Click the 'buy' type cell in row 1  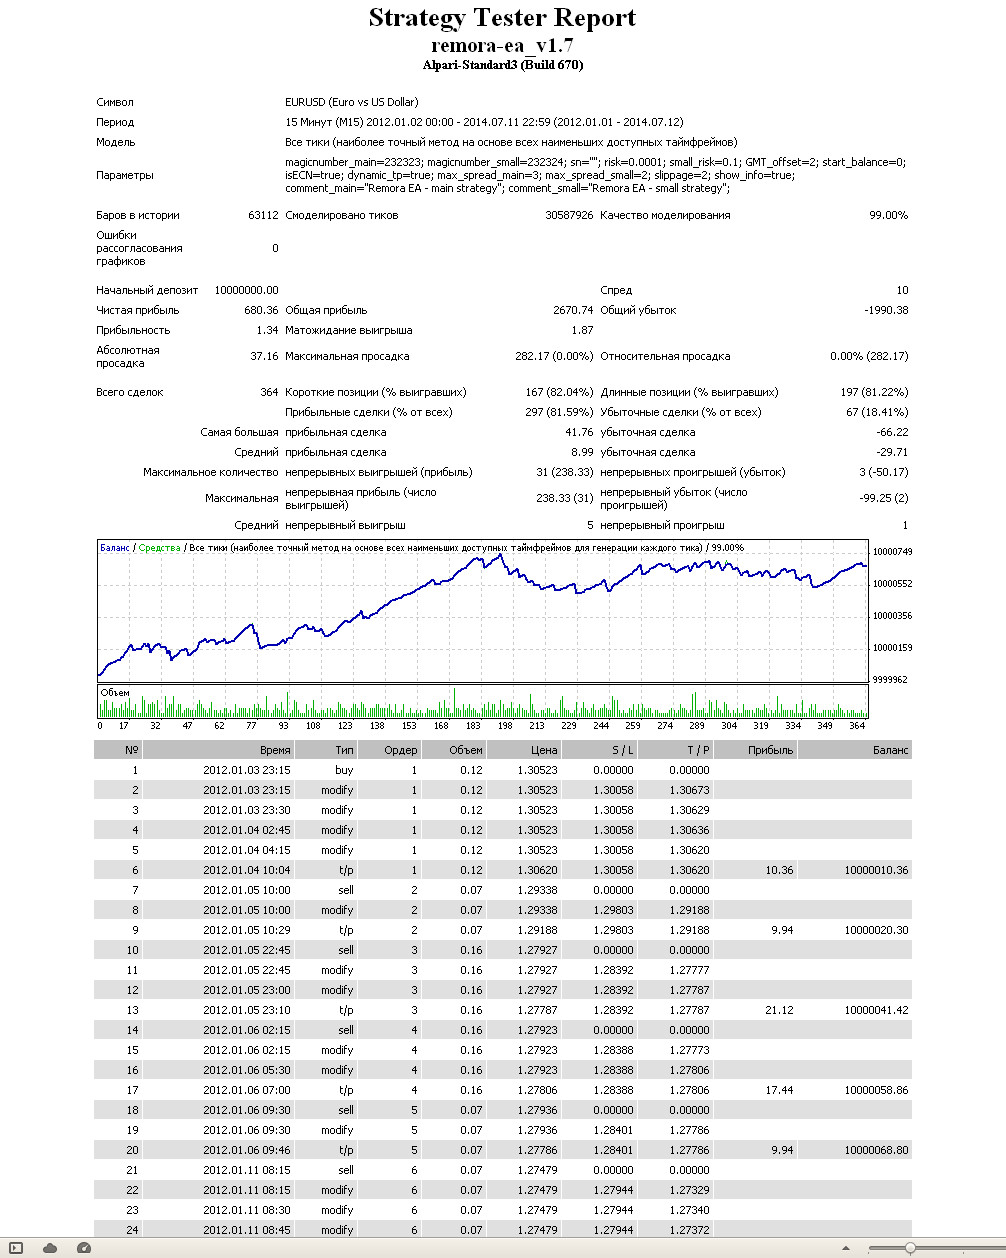click(x=344, y=770)
